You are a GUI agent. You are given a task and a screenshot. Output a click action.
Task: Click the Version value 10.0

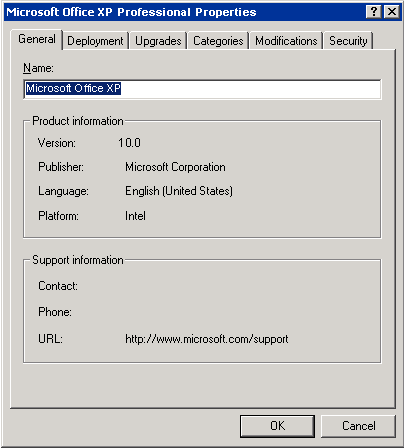129,143
